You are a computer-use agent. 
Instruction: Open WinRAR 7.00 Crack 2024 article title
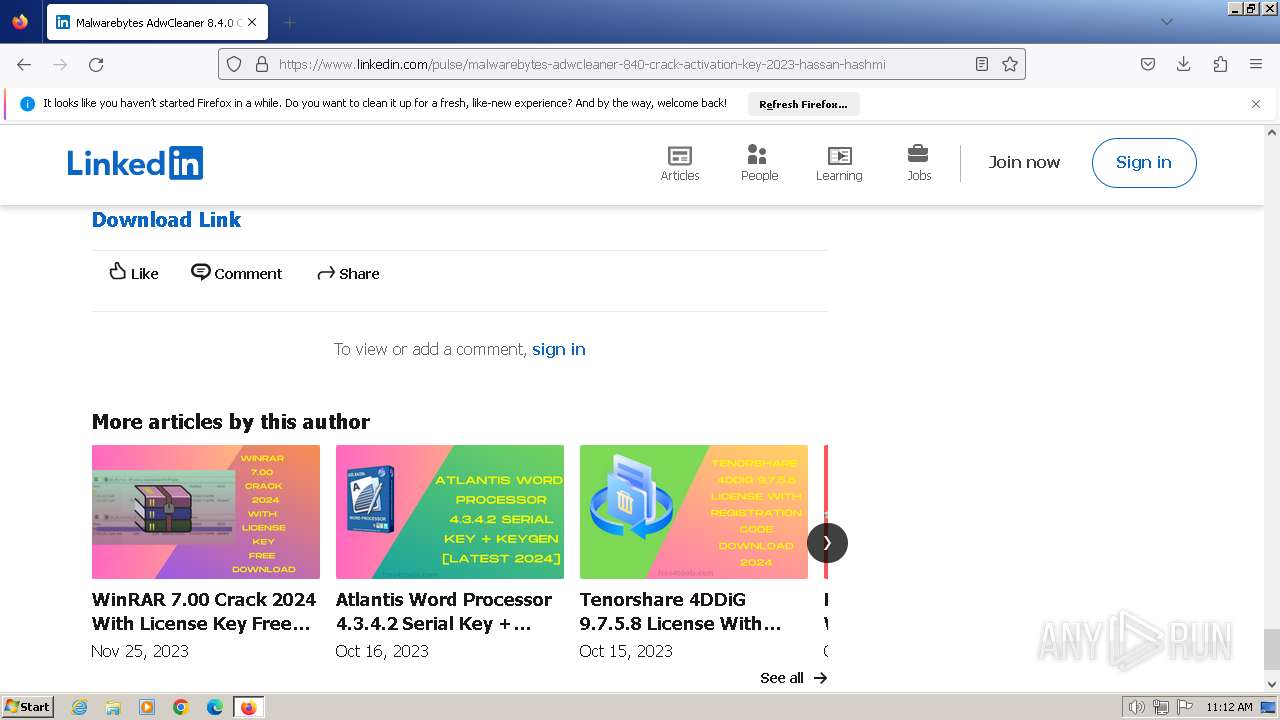tap(204, 611)
